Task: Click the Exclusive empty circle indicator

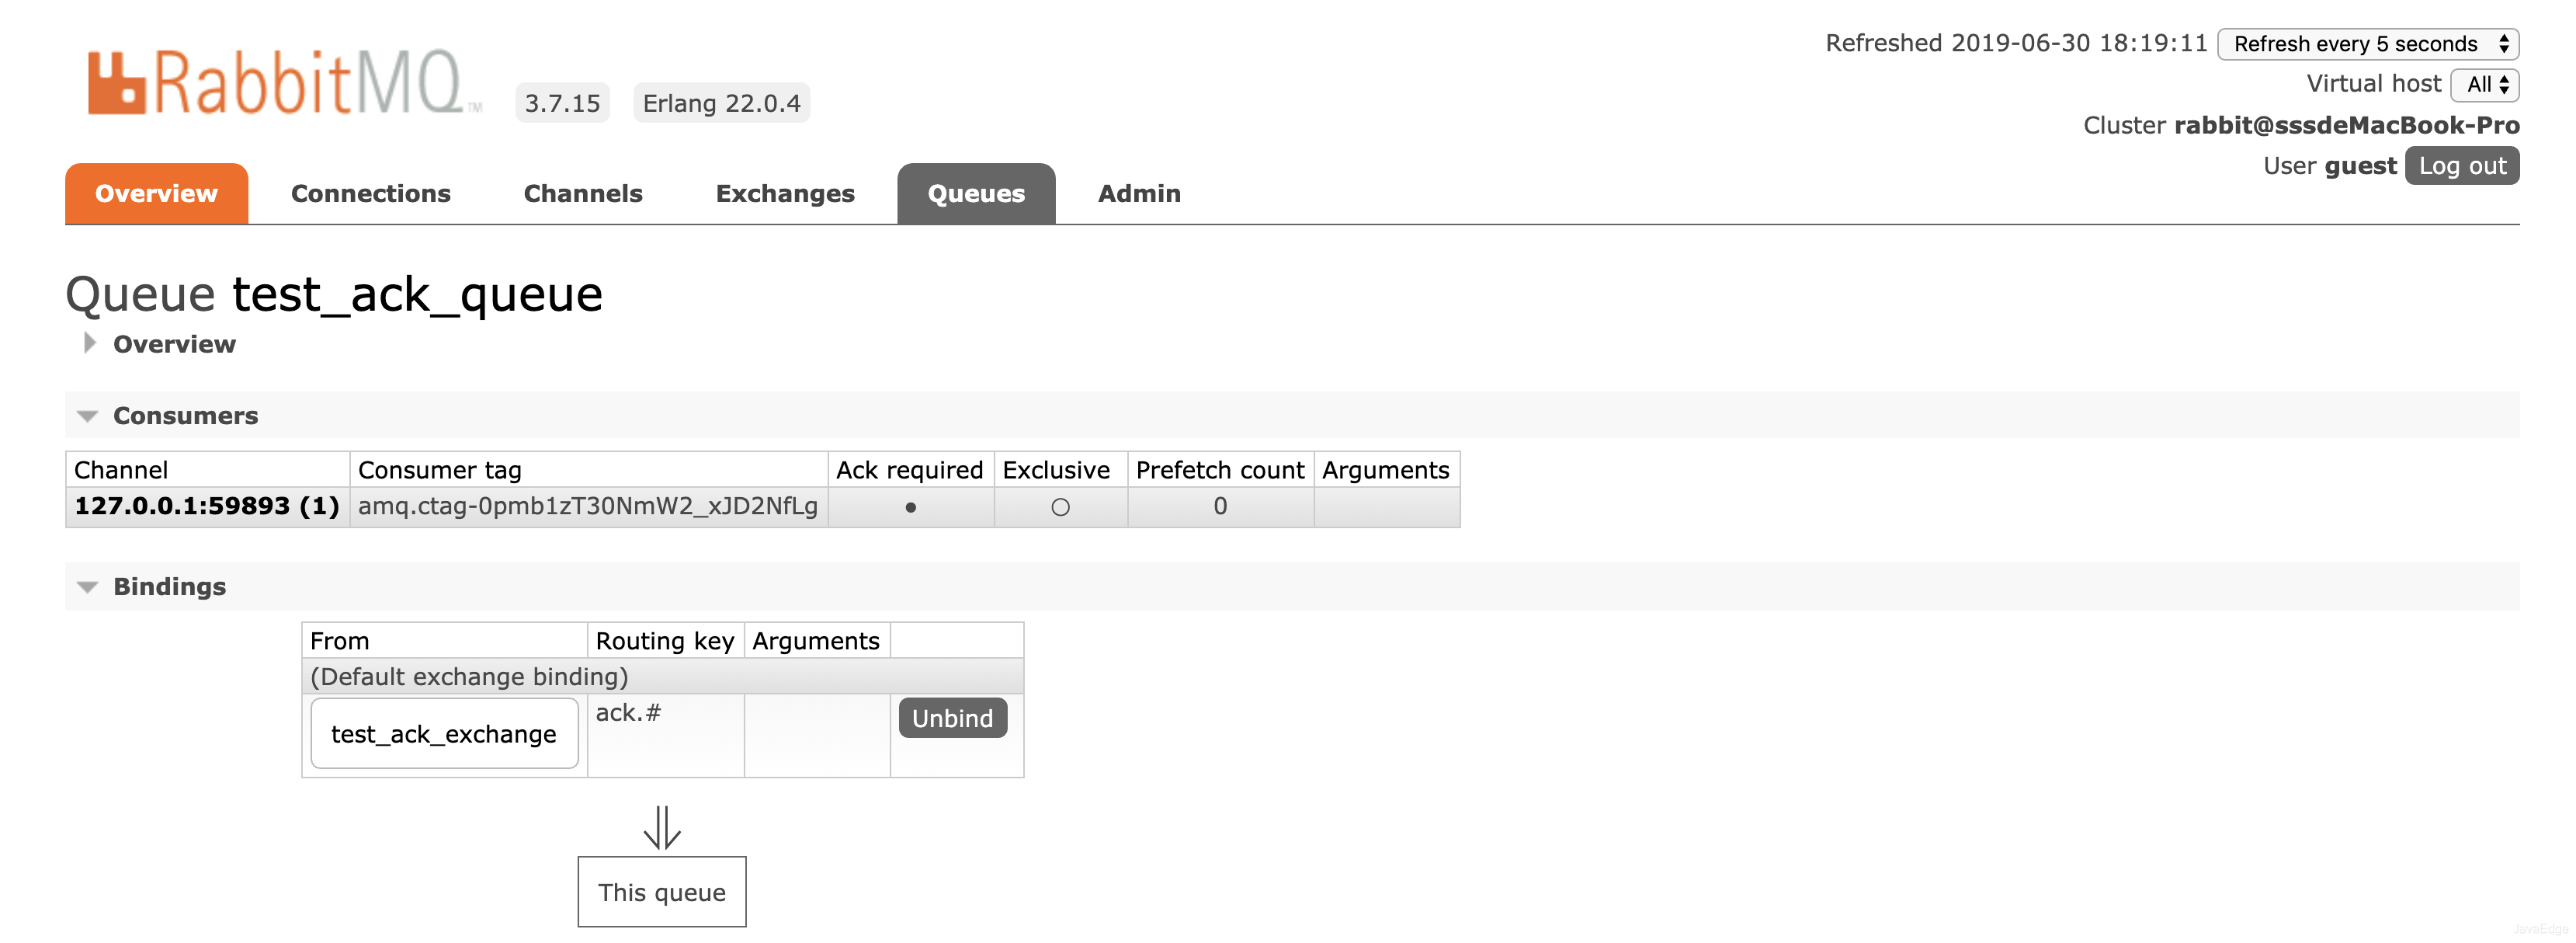Action: pos(1060,507)
